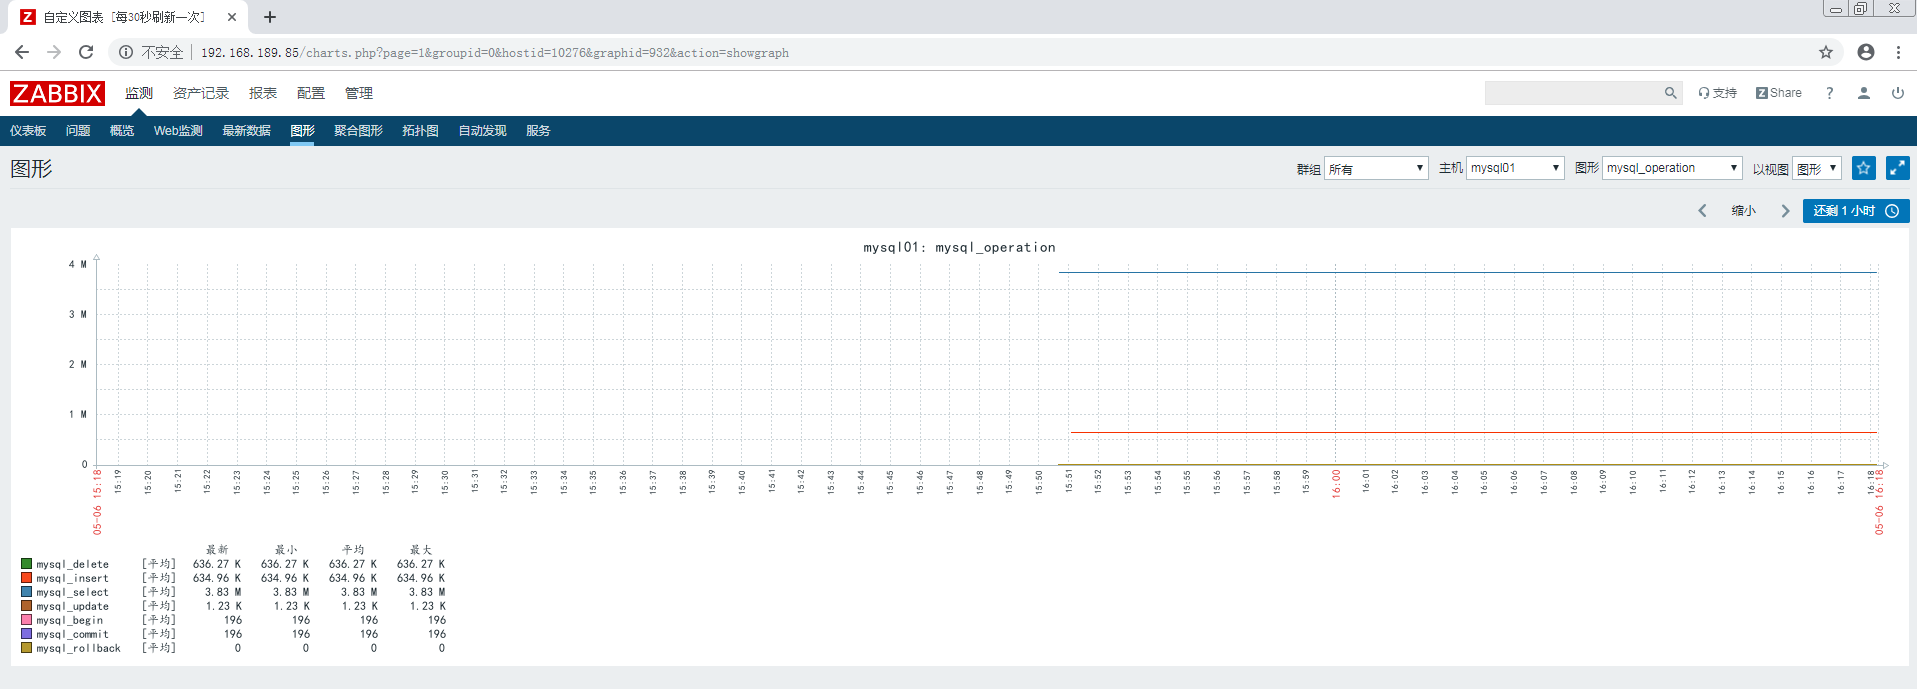Open the Share link

1779,93
